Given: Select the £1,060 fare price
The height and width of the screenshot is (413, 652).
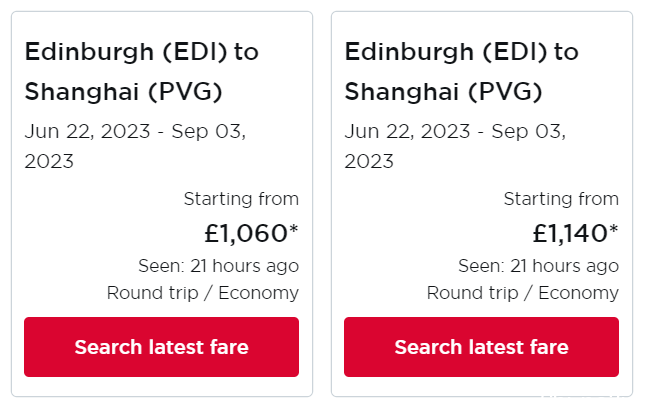Looking at the screenshot, I should pos(246,233).
